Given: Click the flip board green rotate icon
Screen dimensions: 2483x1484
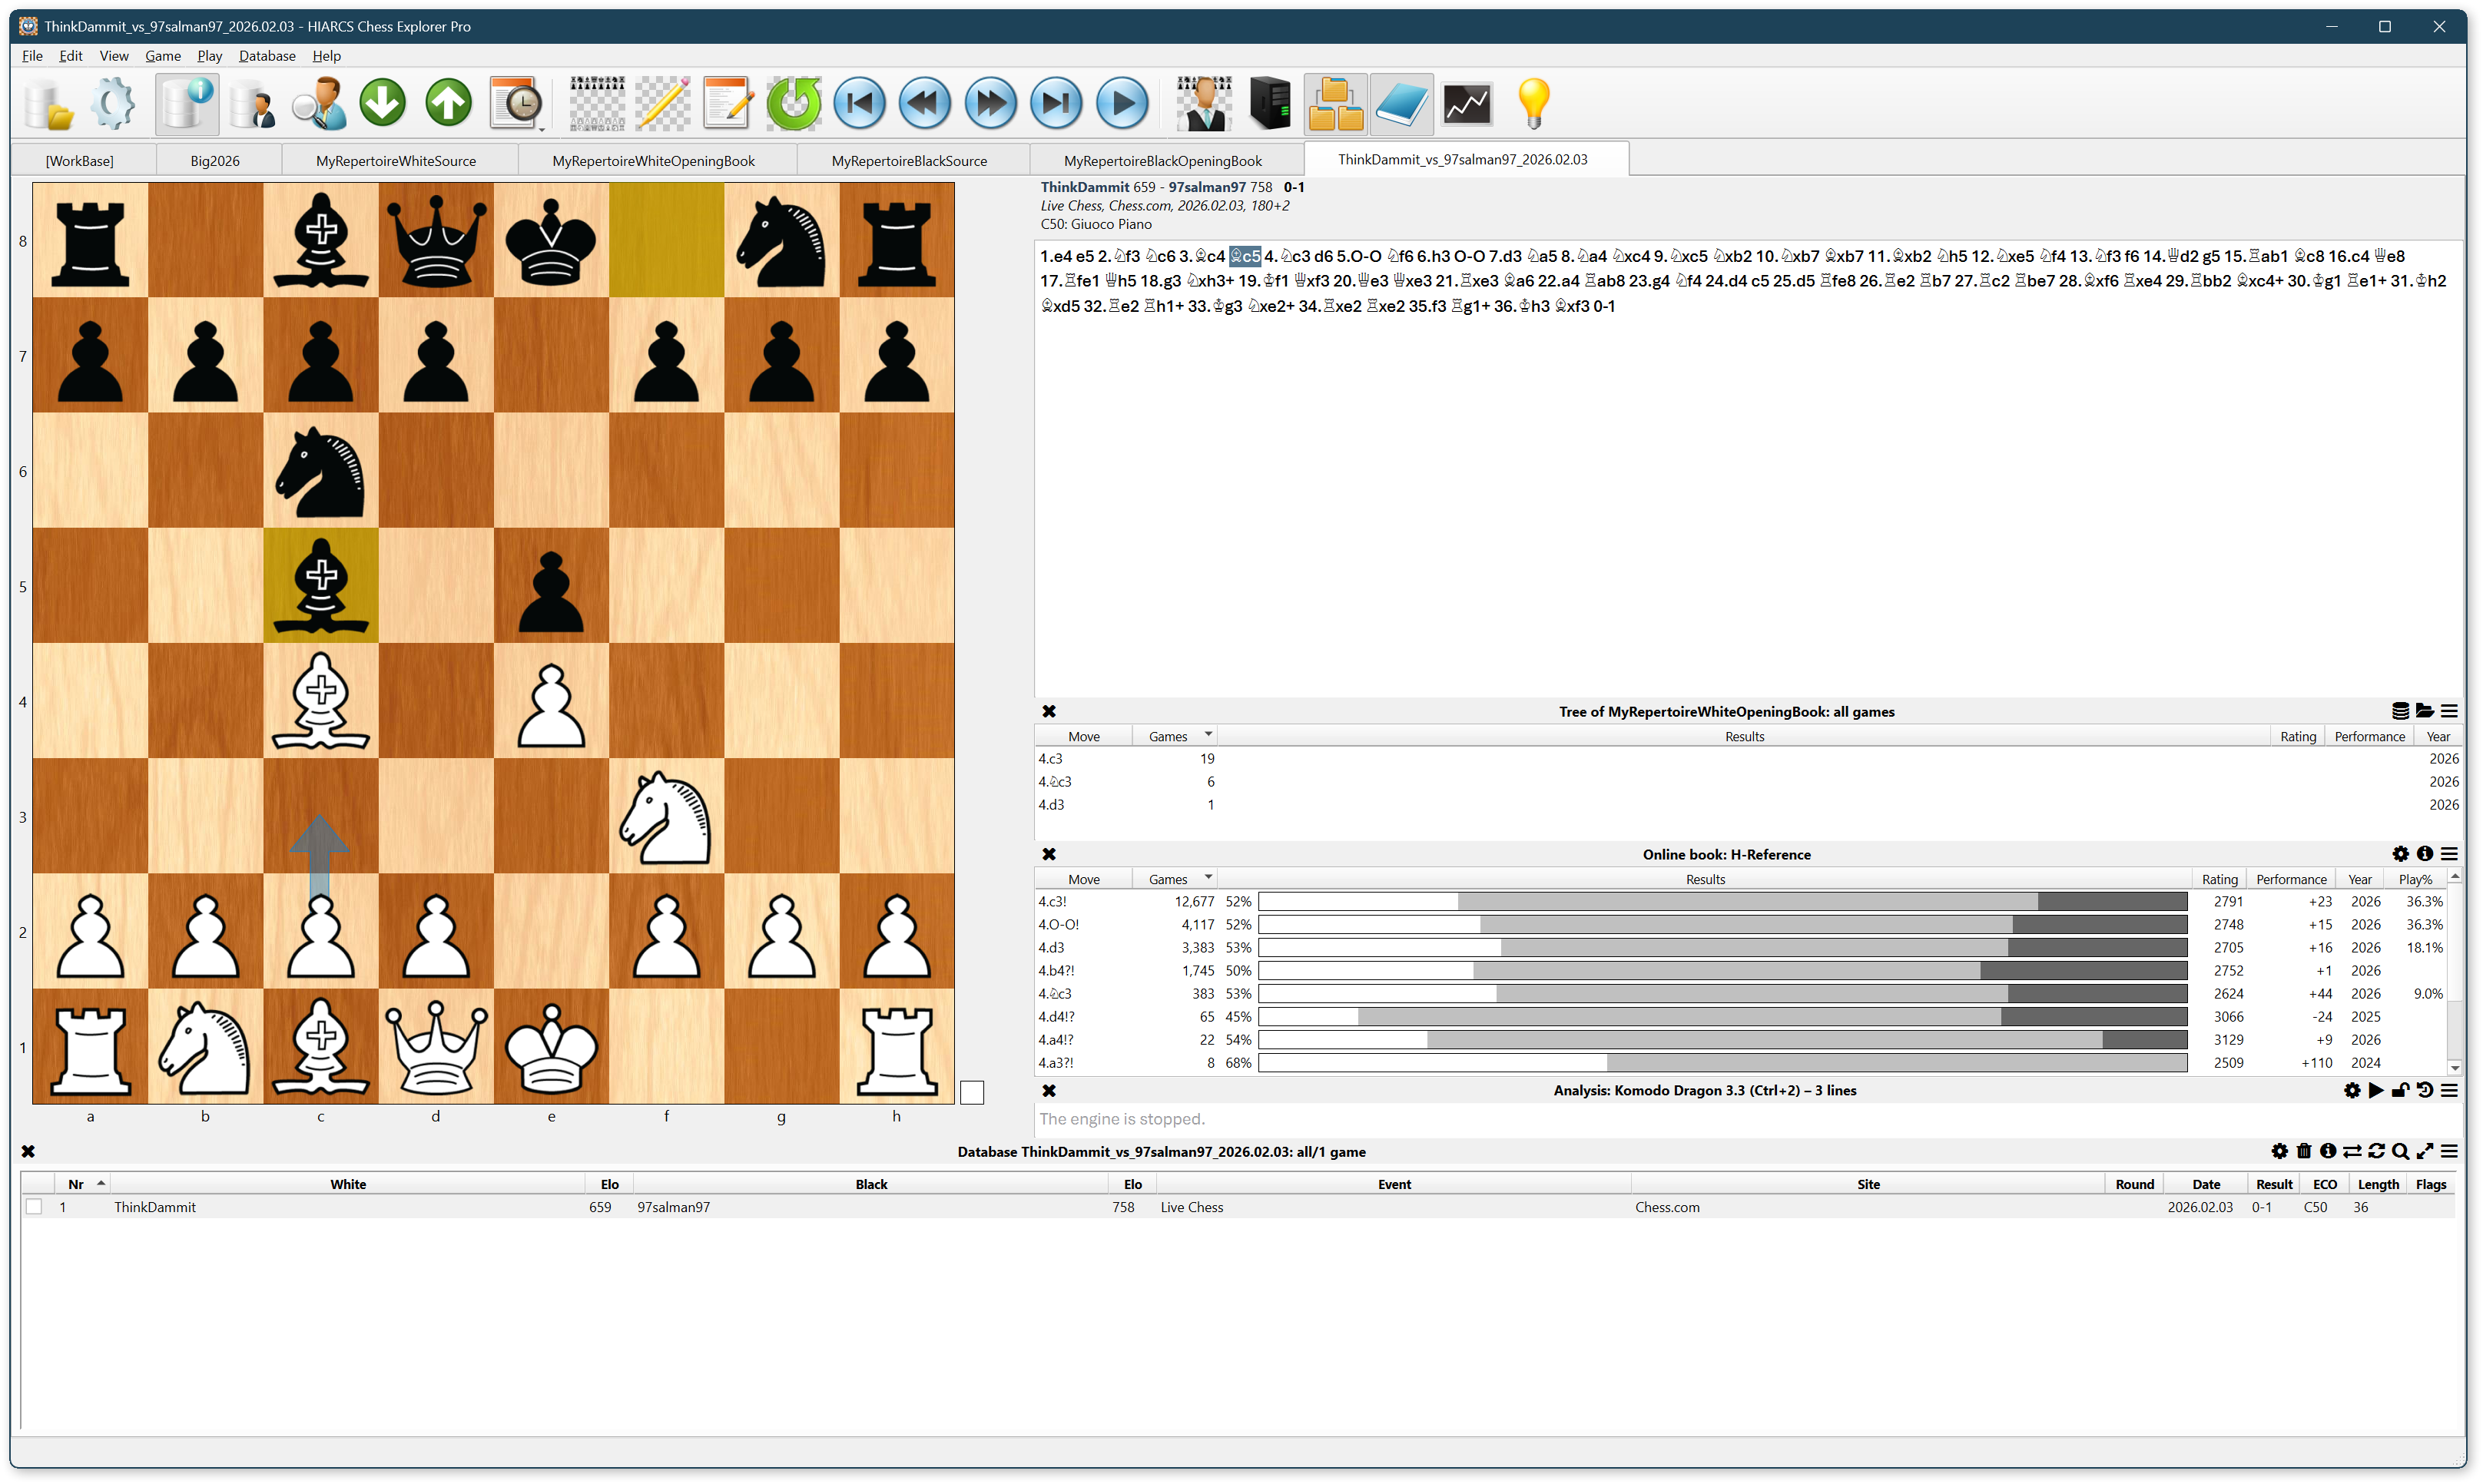Looking at the screenshot, I should pos(793,103).
